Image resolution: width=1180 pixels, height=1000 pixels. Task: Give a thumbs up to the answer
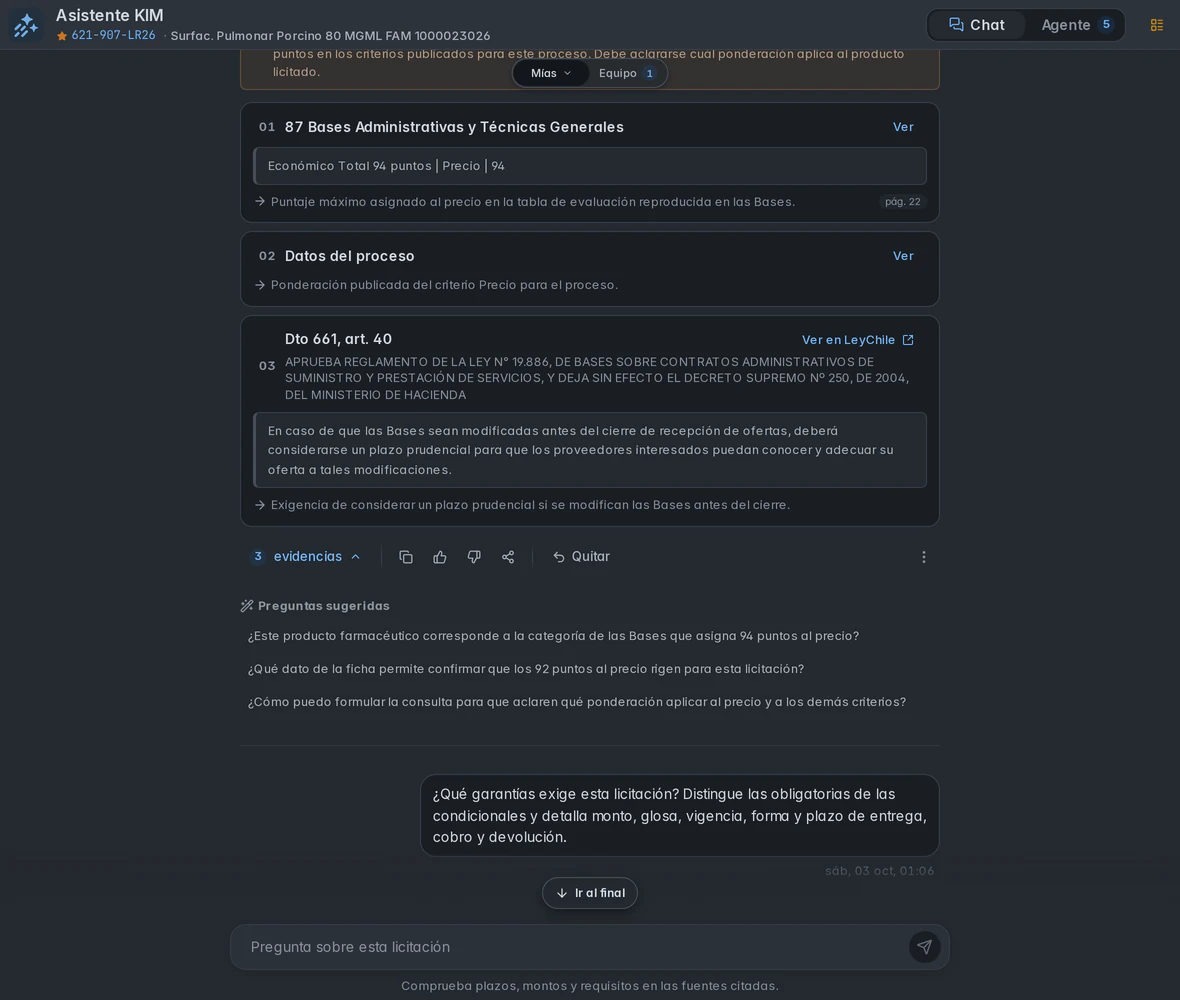(x=439, y=557)
